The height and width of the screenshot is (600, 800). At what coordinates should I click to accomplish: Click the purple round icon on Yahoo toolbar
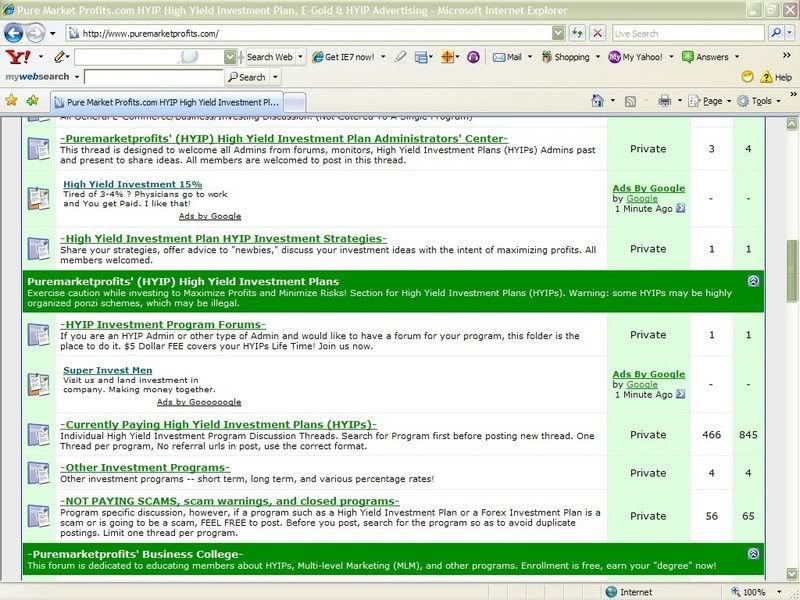pos(473,57)
